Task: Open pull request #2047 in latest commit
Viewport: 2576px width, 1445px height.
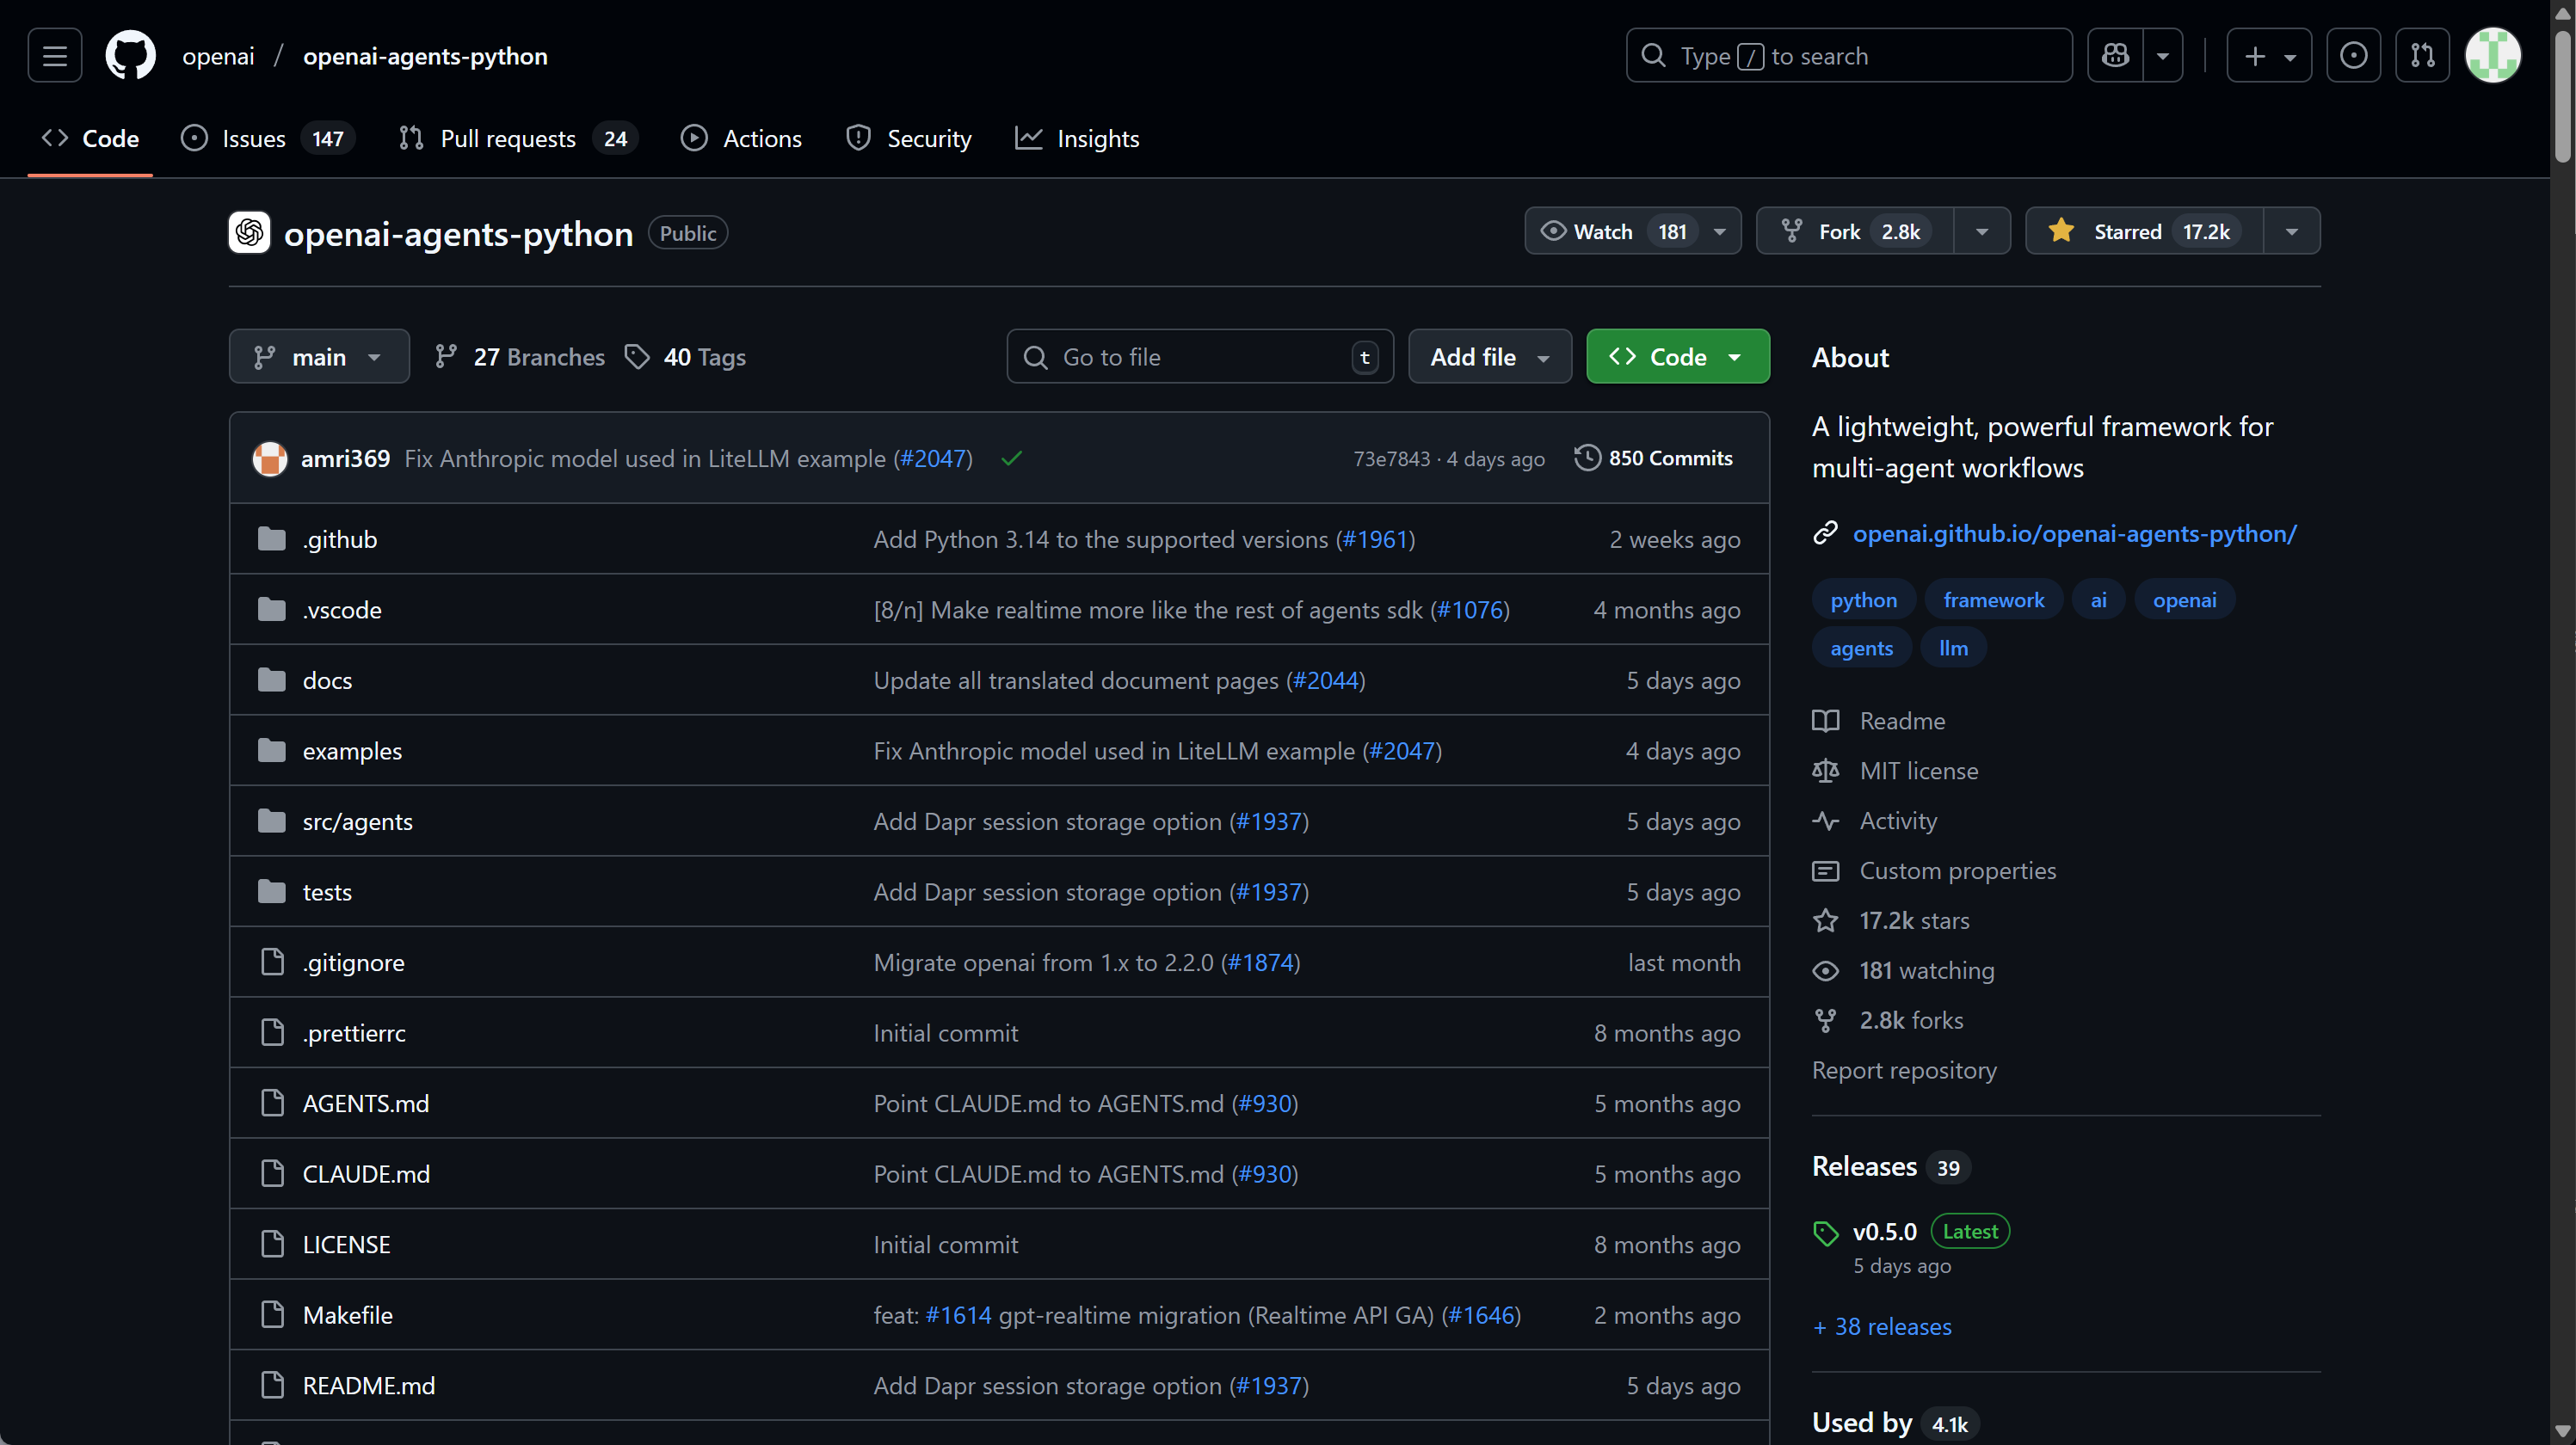Action: [932, 459]
